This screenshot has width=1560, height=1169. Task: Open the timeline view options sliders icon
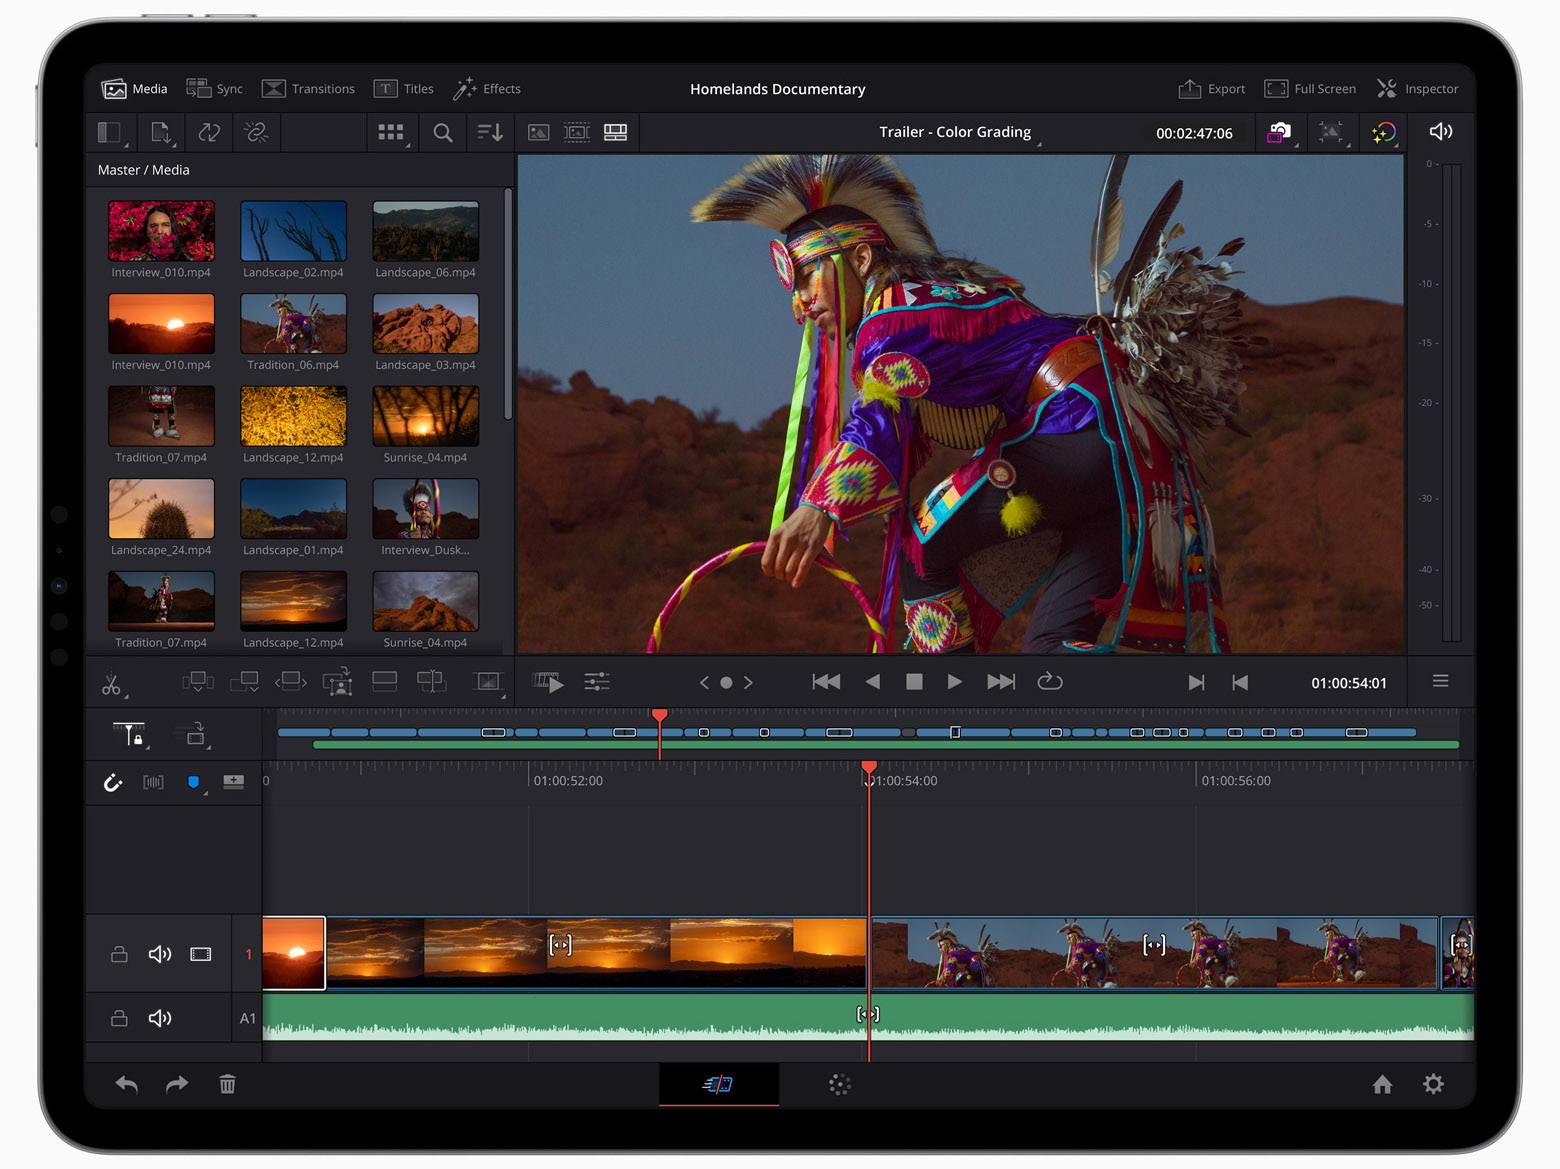tap(596, 682)
